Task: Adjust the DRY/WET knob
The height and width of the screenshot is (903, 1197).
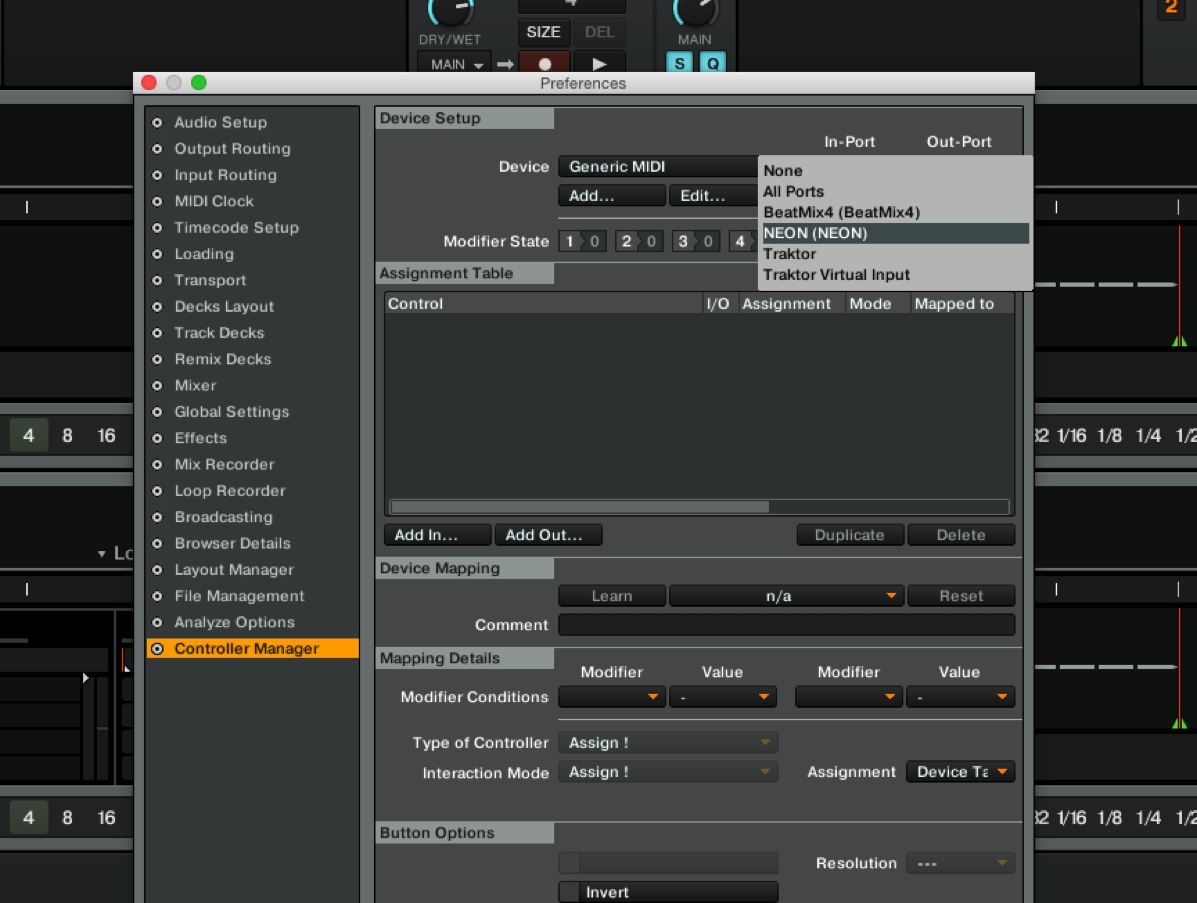Action: (448, 12)
